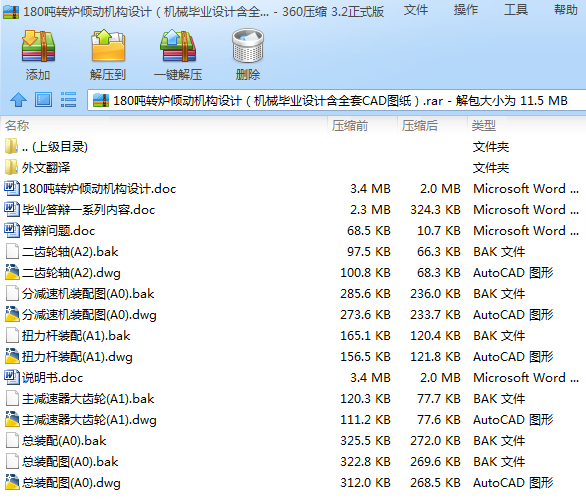The height and width of the screenshot is (502, 586).
Task: Click AutoCAD icon of 总装配图(A0).dwg
Action: pyautogui.click(x=12, y=482)
